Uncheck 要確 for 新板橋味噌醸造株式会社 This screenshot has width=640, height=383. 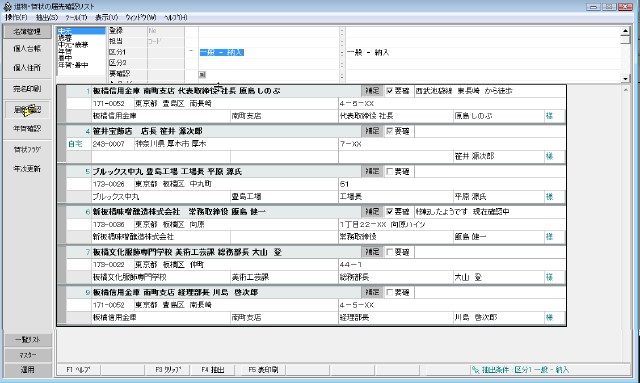click(389, 212)
